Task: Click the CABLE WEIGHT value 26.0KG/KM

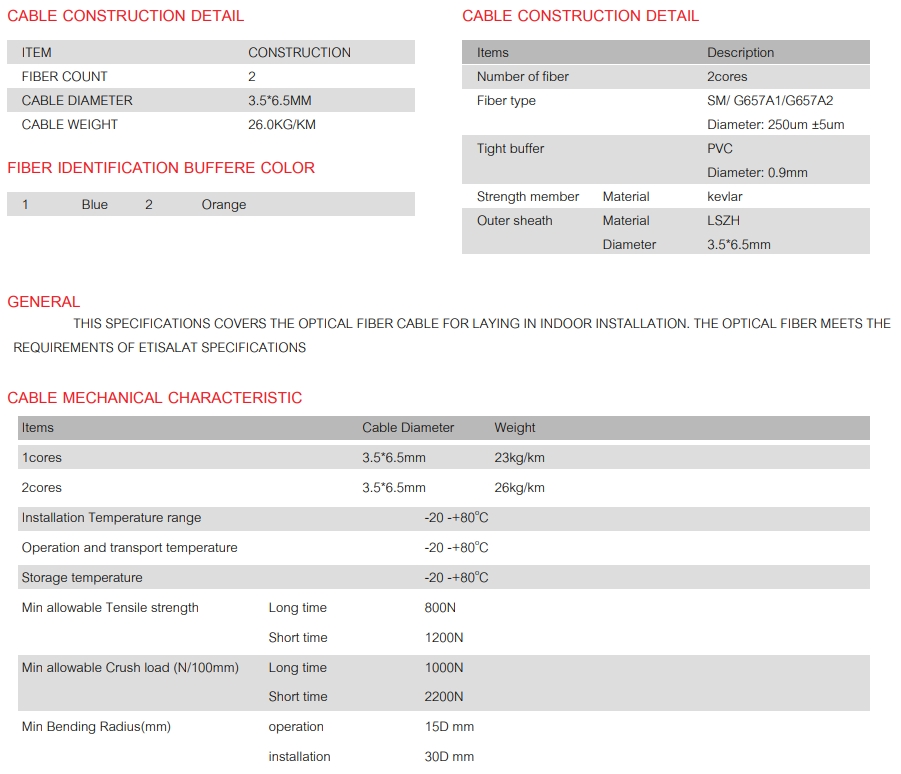Action: pyautogui.click(x=282, y=125)
